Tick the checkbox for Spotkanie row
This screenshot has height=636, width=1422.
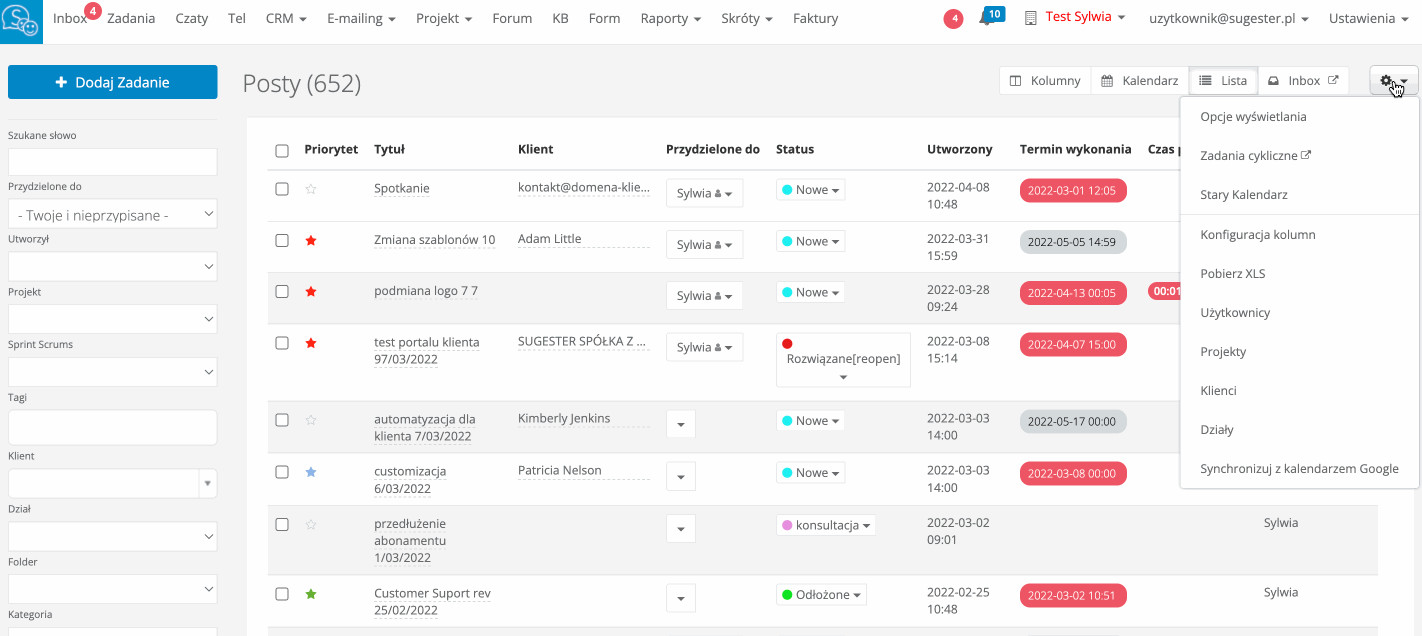pyautogui.click(x=282, y=189)
